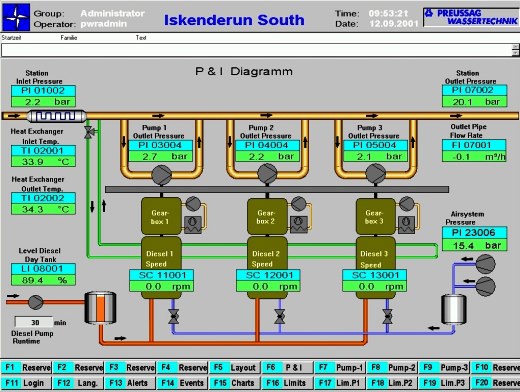The width and height of the screenshot is (520, 392).
Task: Open F13 Alerts list
Action: (x=130, y=383)
